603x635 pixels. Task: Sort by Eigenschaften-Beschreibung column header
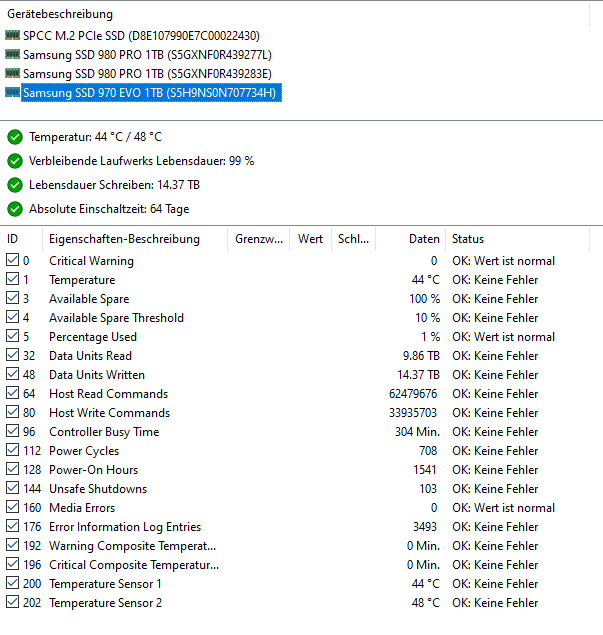click(135, 239)
